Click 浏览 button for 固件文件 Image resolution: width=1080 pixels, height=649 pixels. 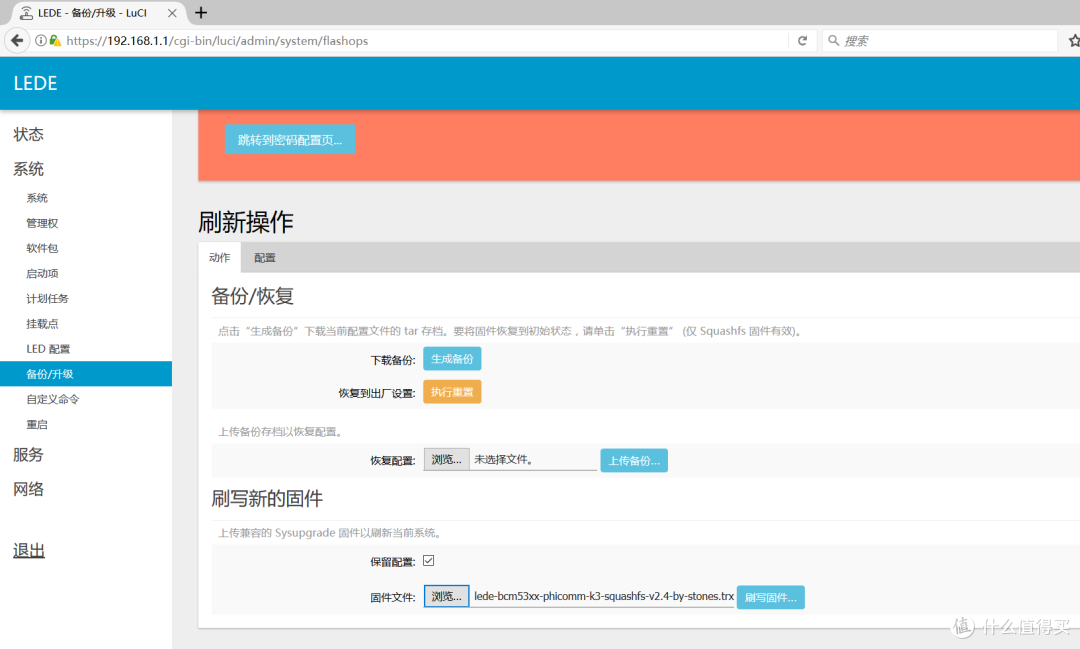446,596
